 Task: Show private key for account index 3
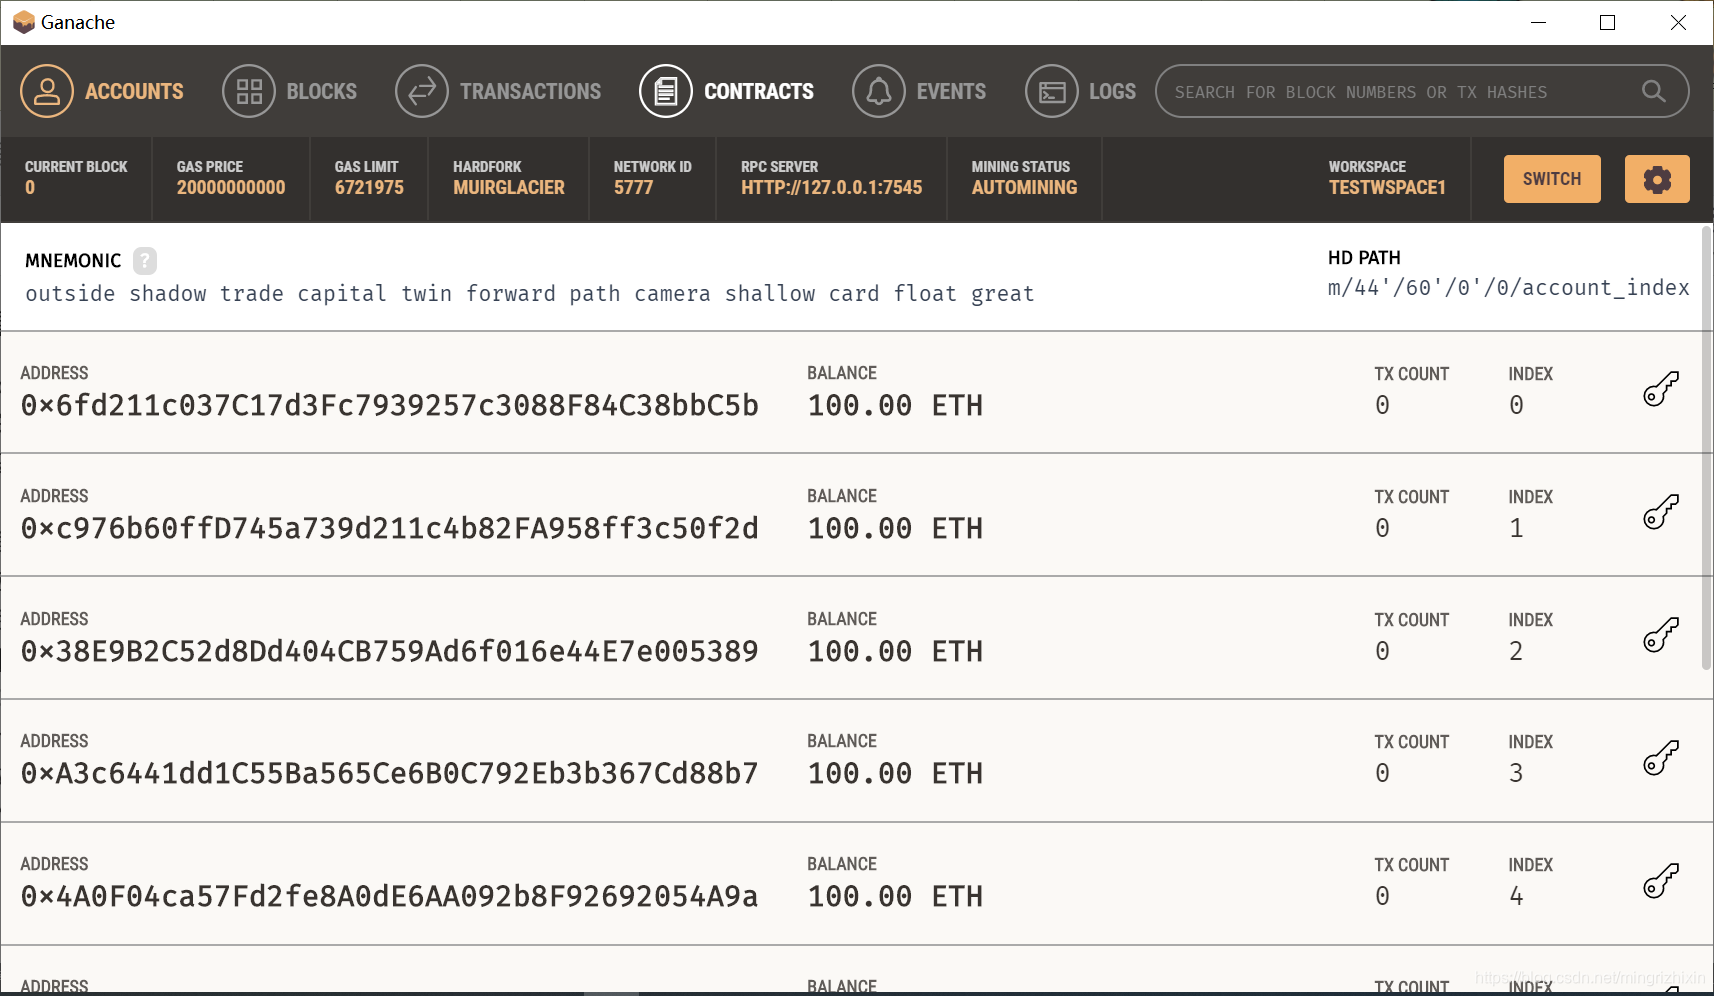point(1661,758)
